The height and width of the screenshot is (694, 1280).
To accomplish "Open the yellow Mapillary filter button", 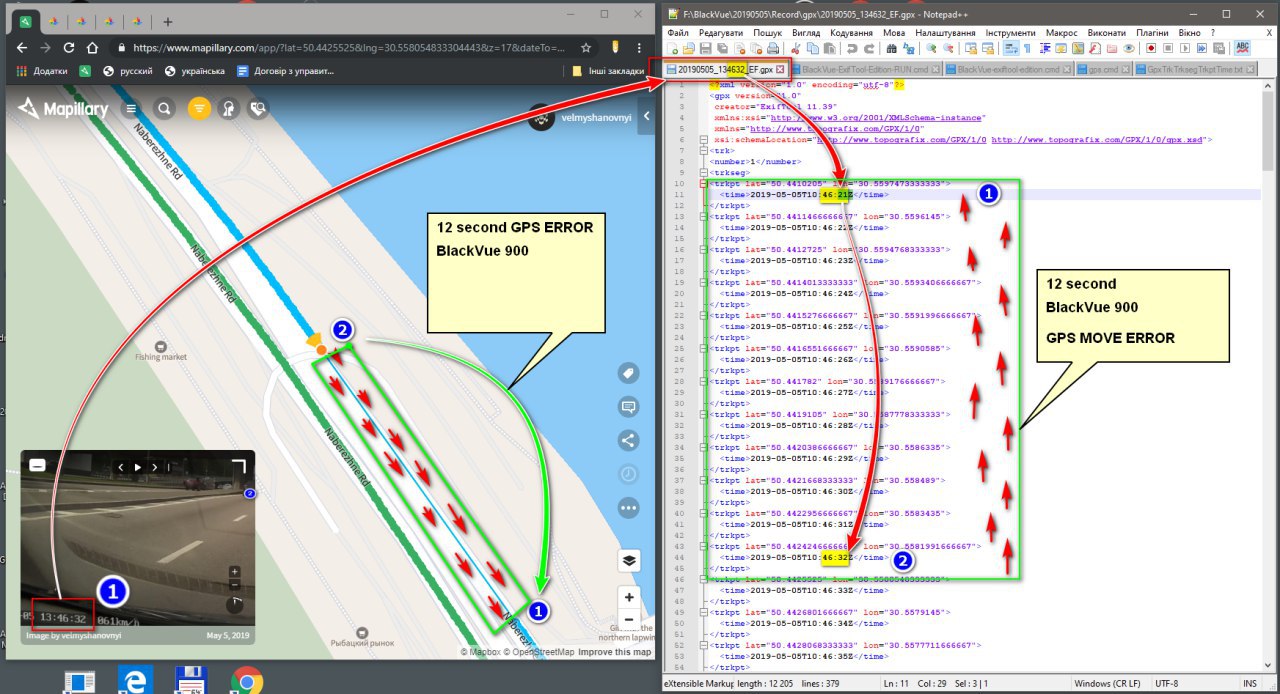I will (199, 108).
